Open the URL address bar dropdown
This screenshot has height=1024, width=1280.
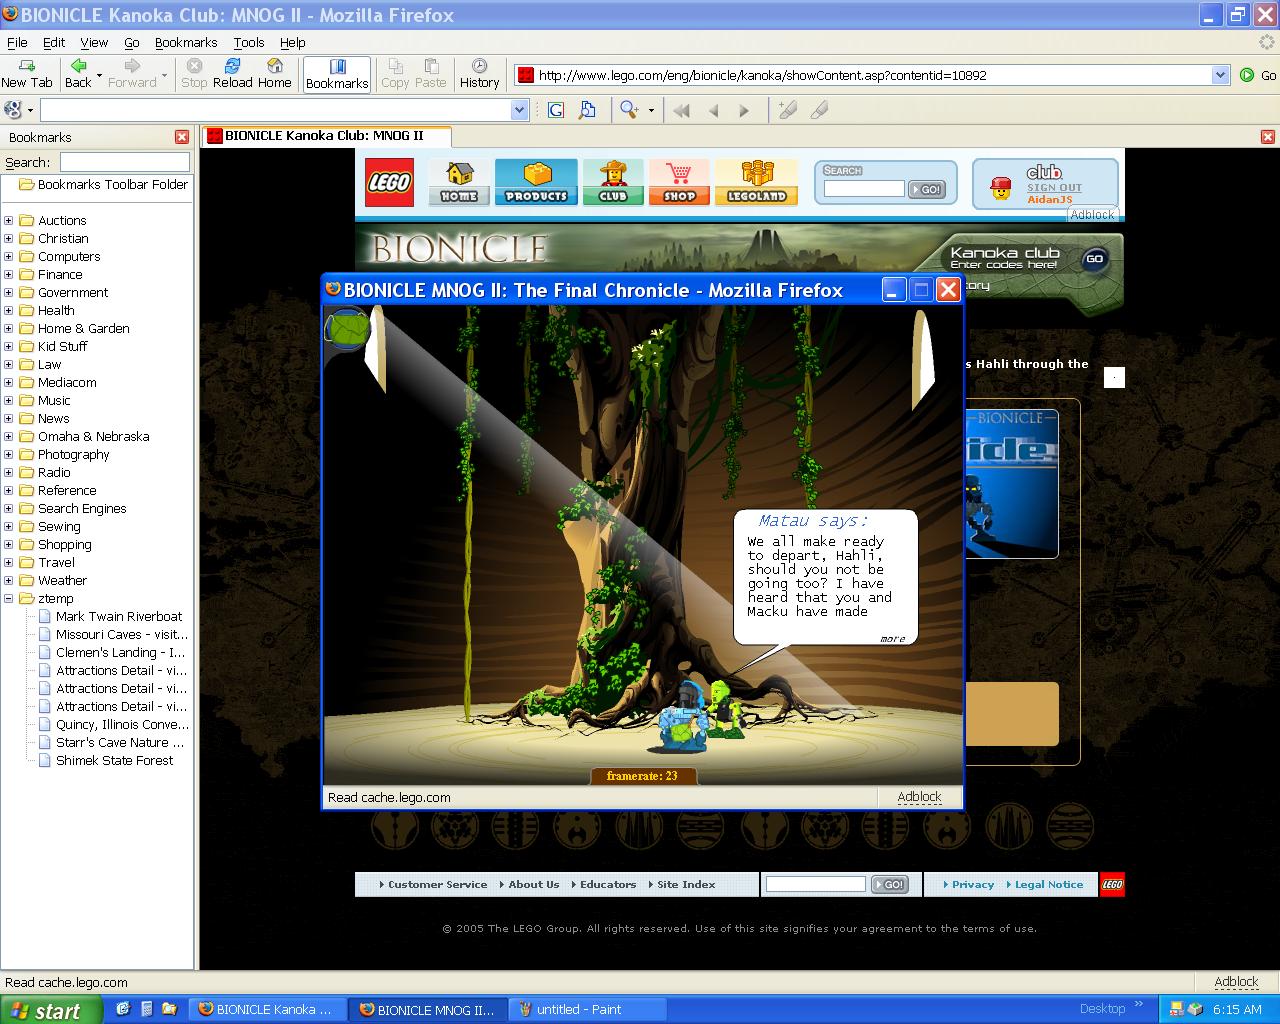[1220, 75]
